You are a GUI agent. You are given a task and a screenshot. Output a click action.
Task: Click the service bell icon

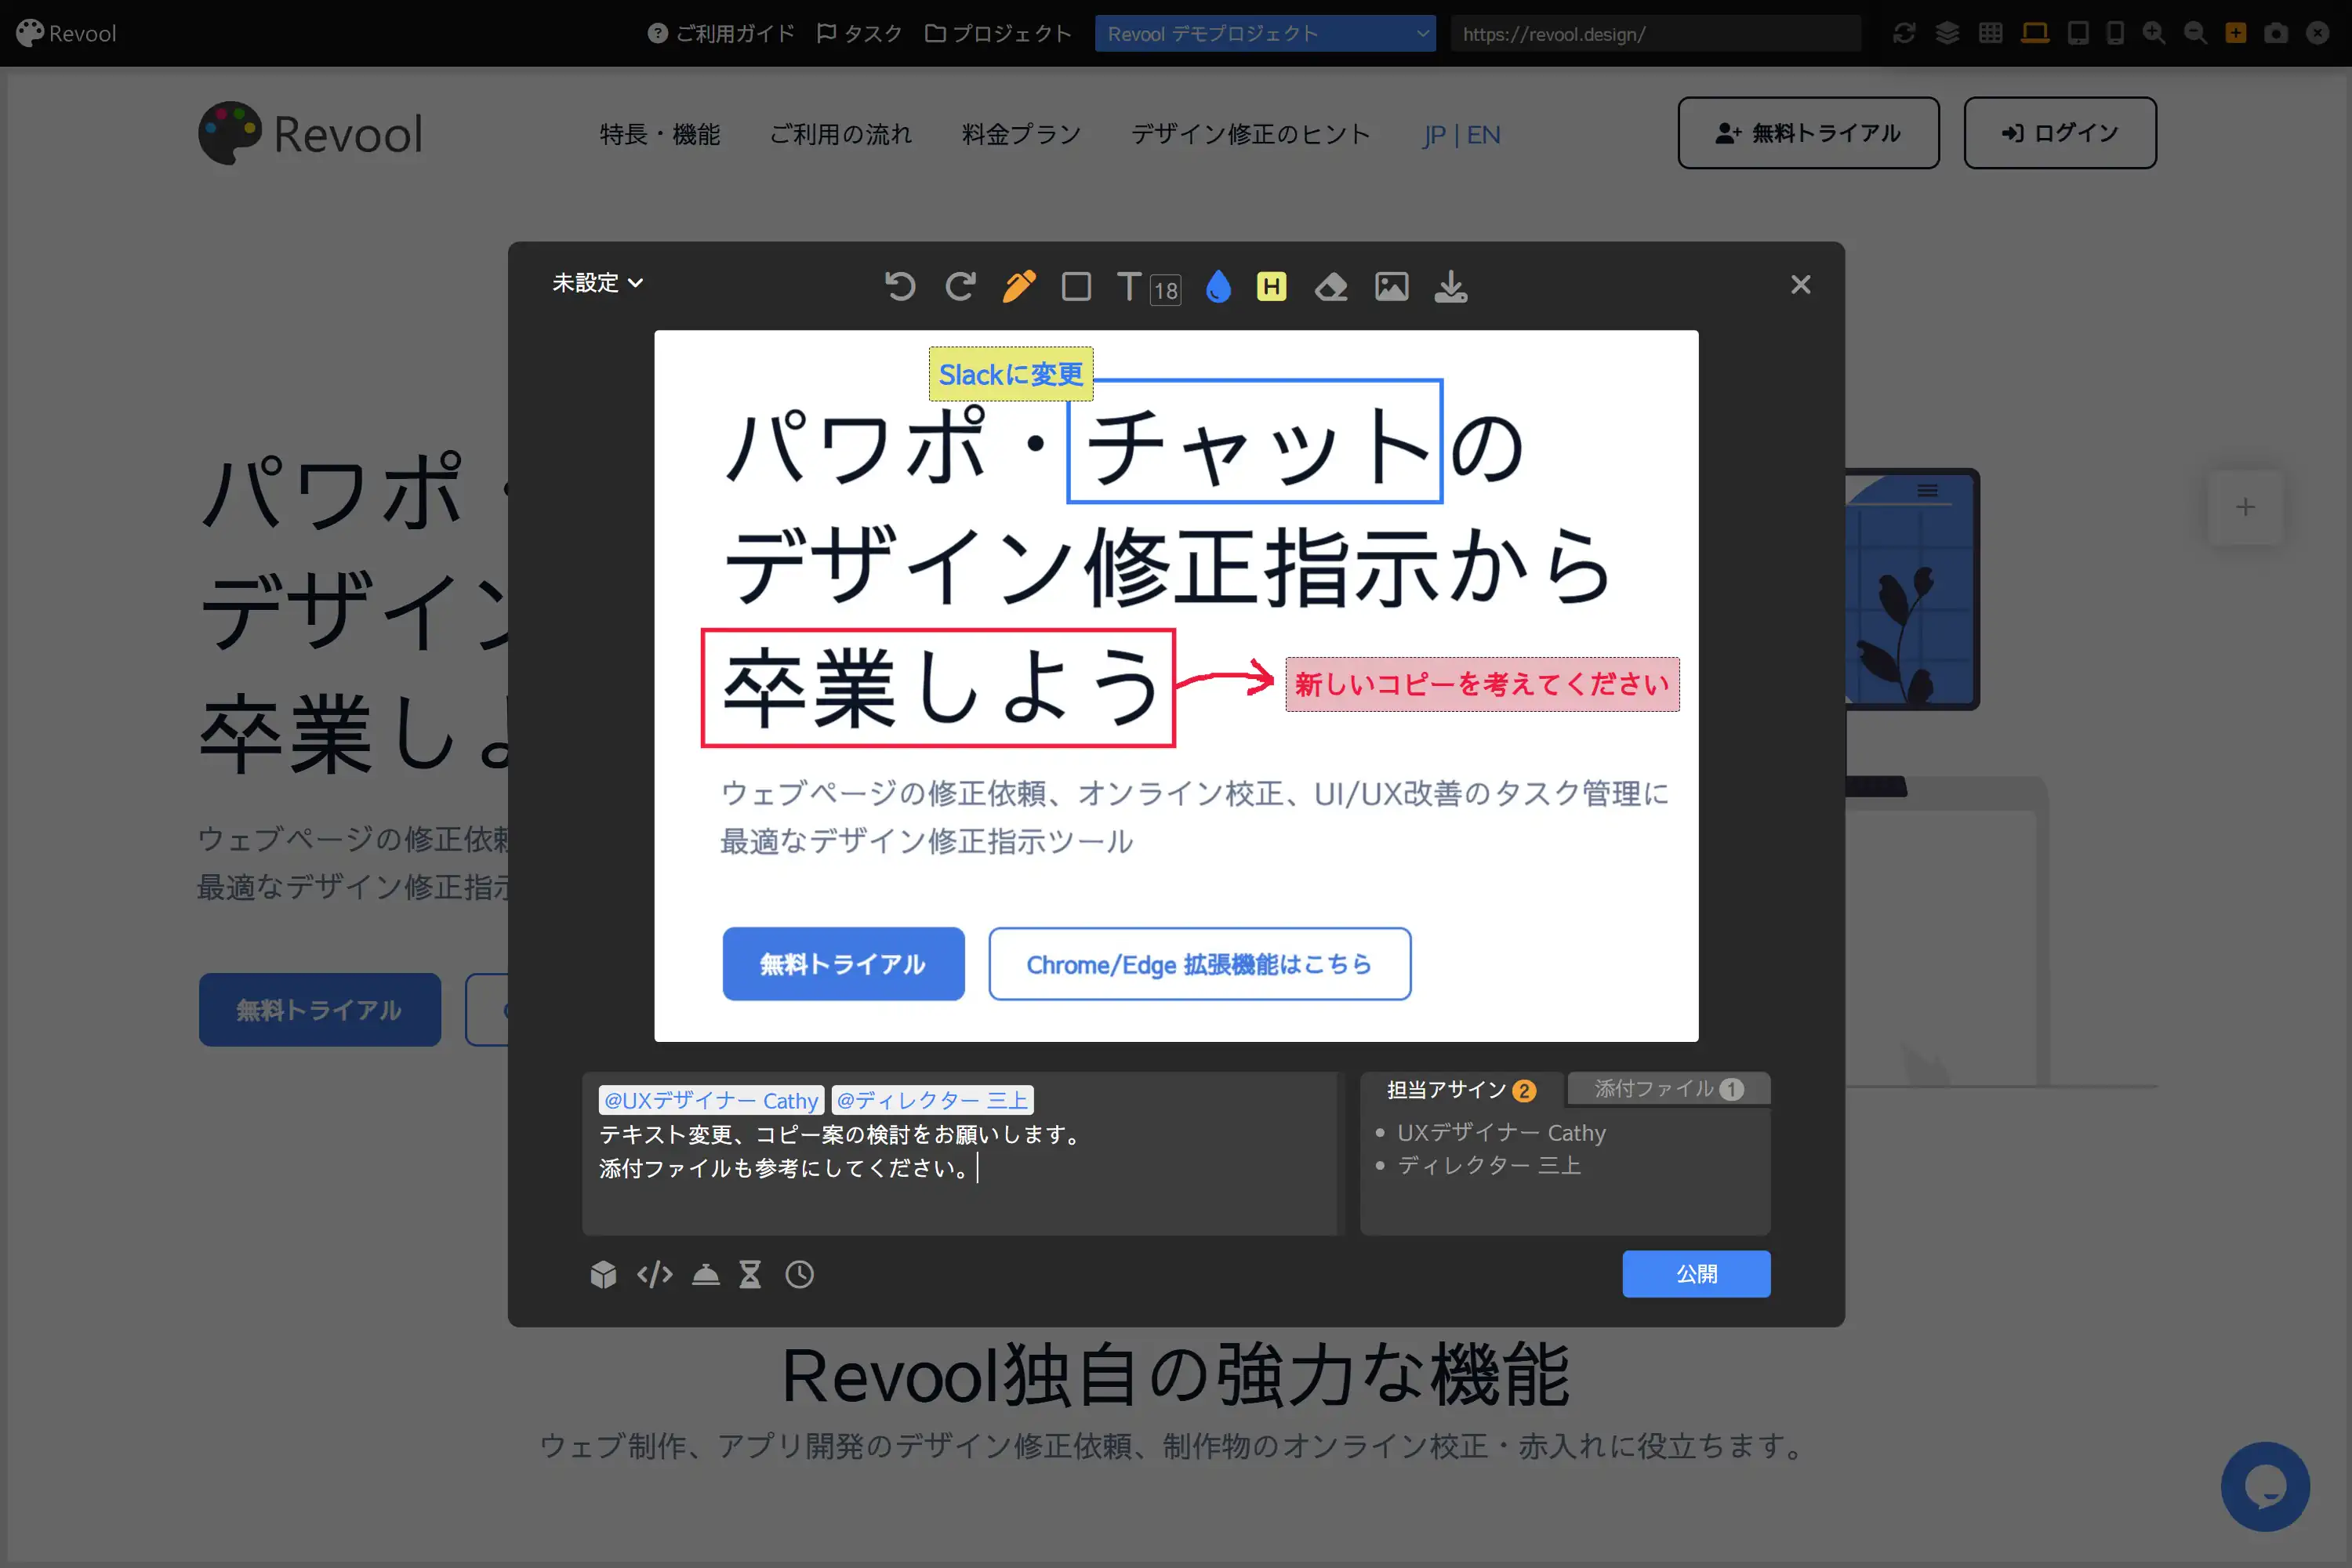point(706,1274)
